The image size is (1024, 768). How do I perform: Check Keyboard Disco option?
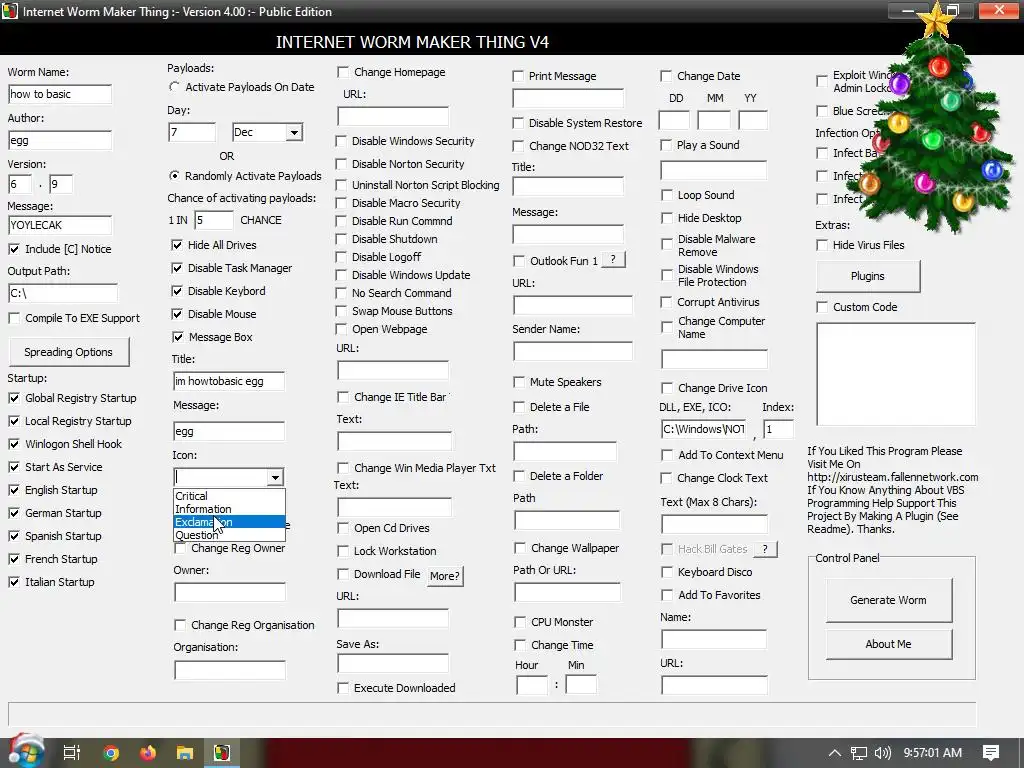pos(667,572)
